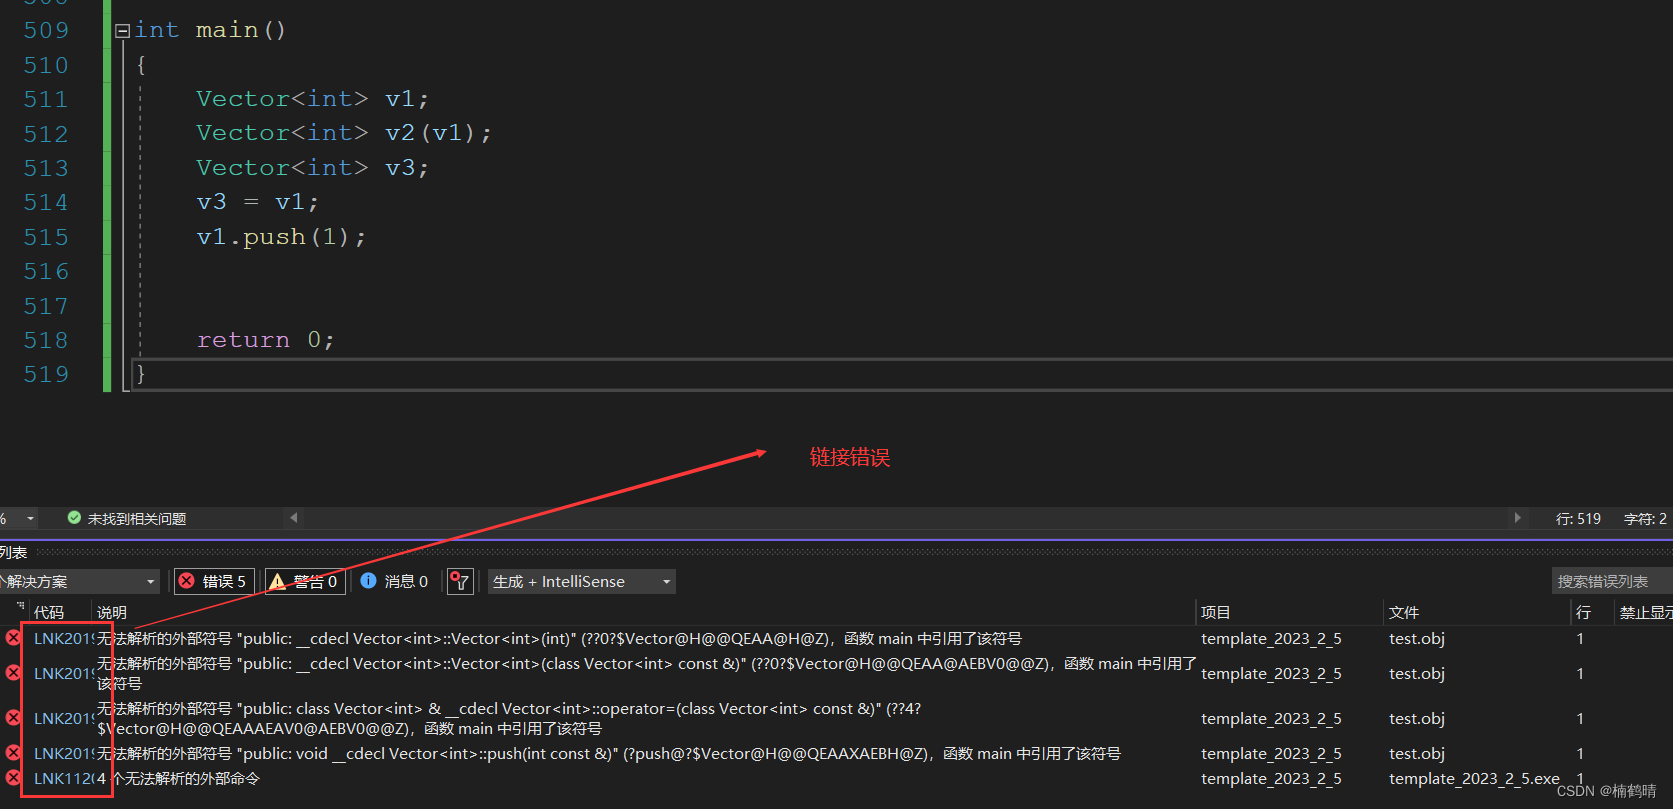
Task: Click the 行: 519 line indicator
Action: pyautogui.click(x=1578, y=519)
